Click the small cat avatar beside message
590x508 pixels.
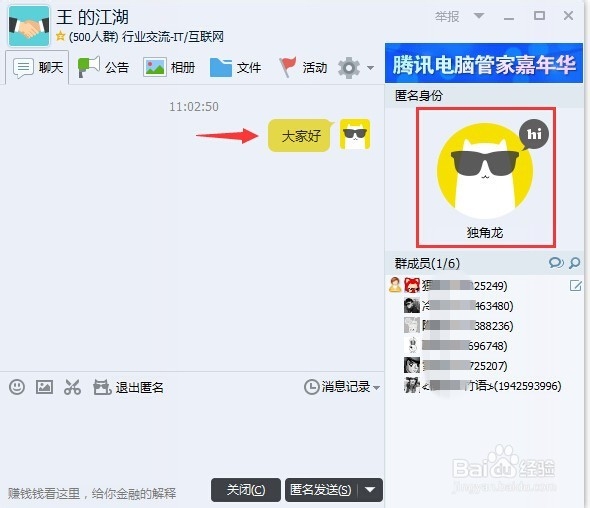click(x=355, y=134)
